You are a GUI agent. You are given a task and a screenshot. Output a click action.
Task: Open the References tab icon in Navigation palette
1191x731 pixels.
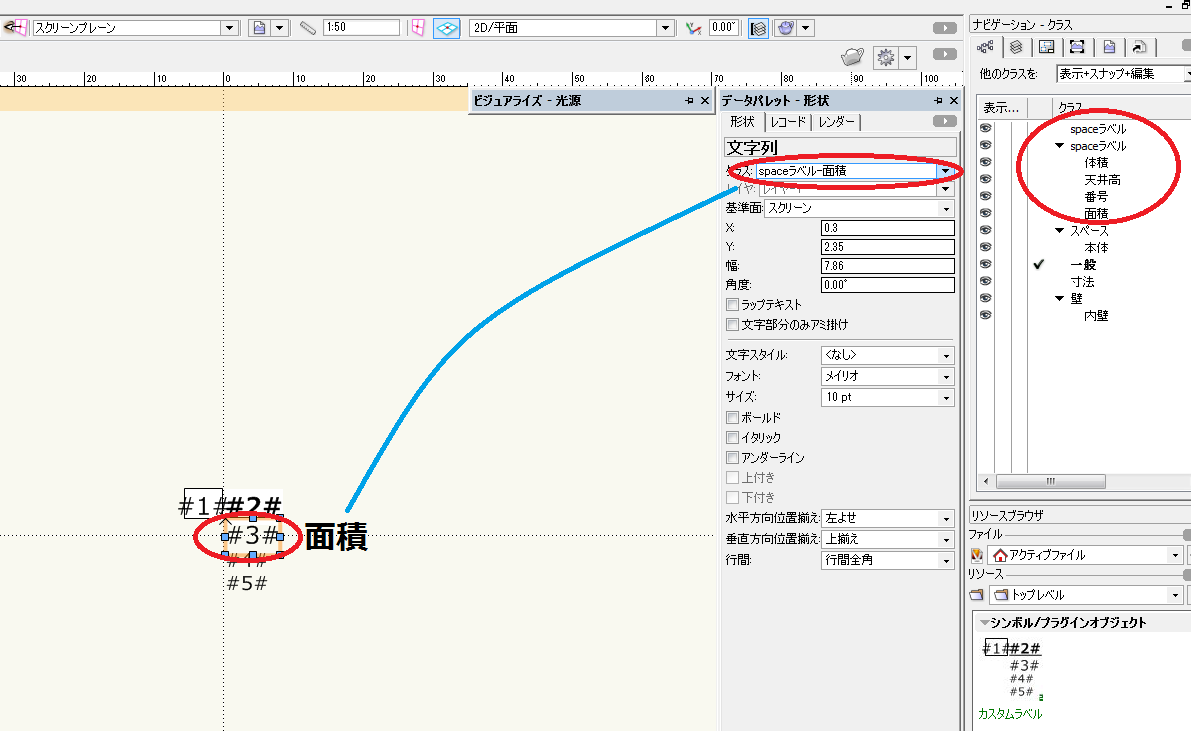[1139, 47]
